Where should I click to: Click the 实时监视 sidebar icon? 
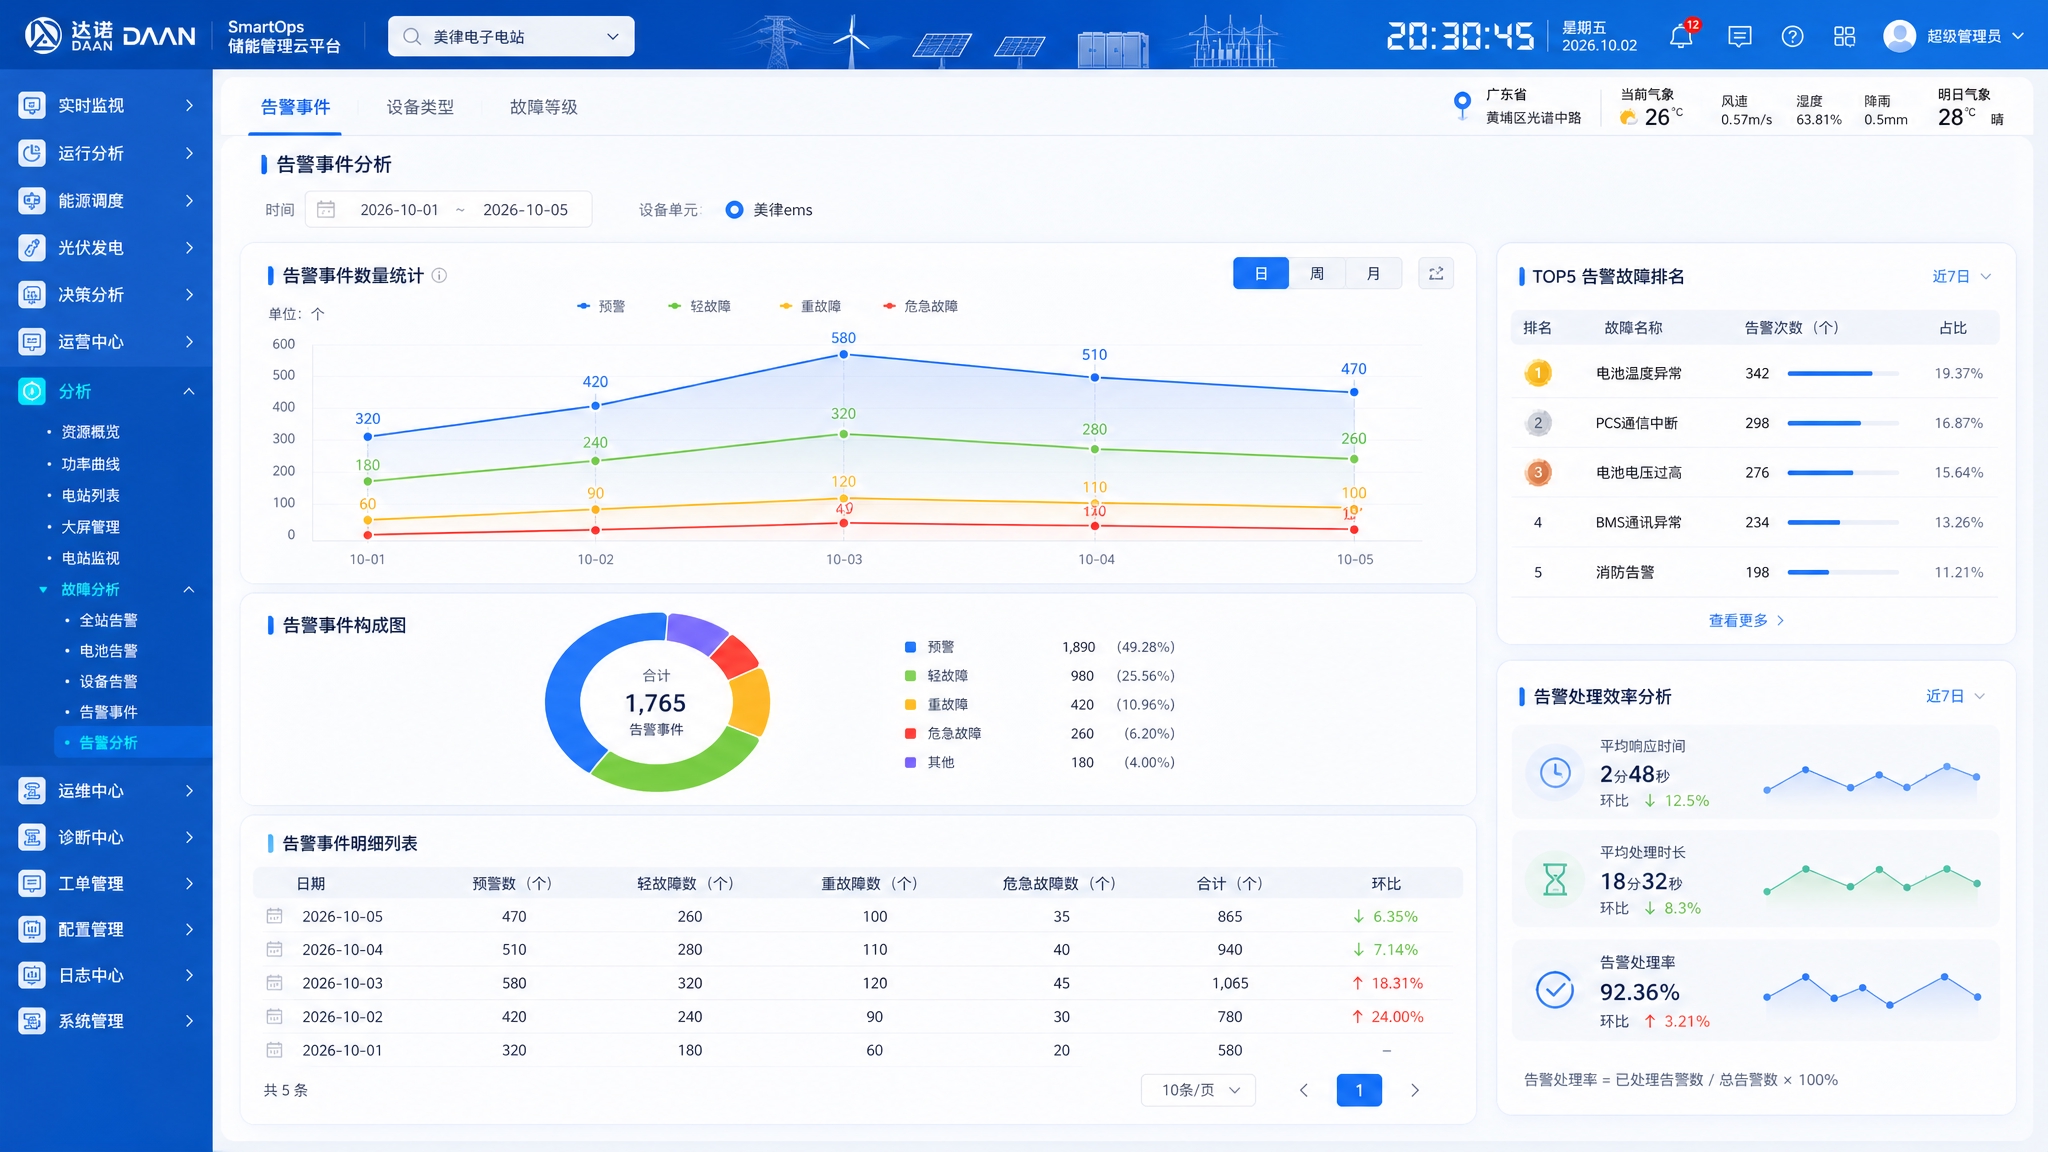pyautogui.click(x=32, y=105)
